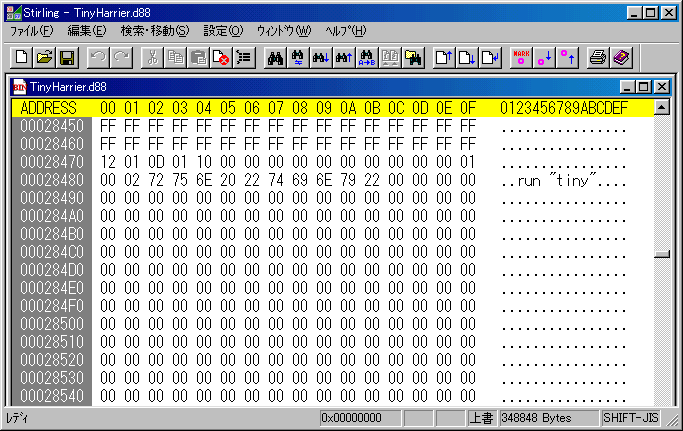Click byte 79 in row 00028480
Image resolution: width=683 pixels, height=431 pixels.
coord(348,180)
